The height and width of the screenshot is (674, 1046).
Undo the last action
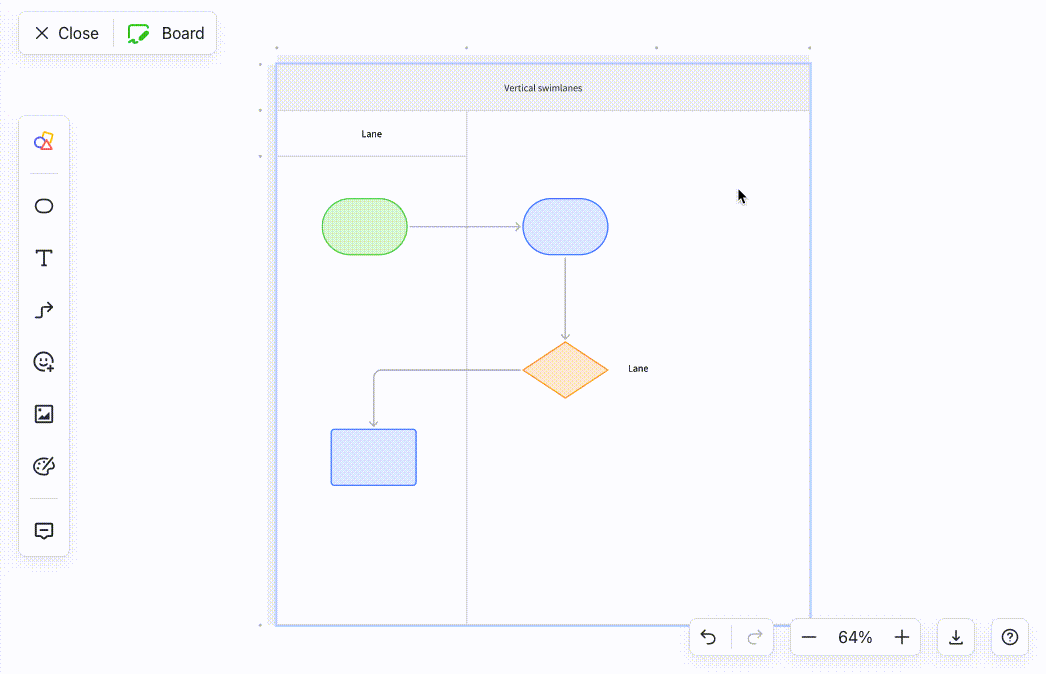click(x=709, y=637)
